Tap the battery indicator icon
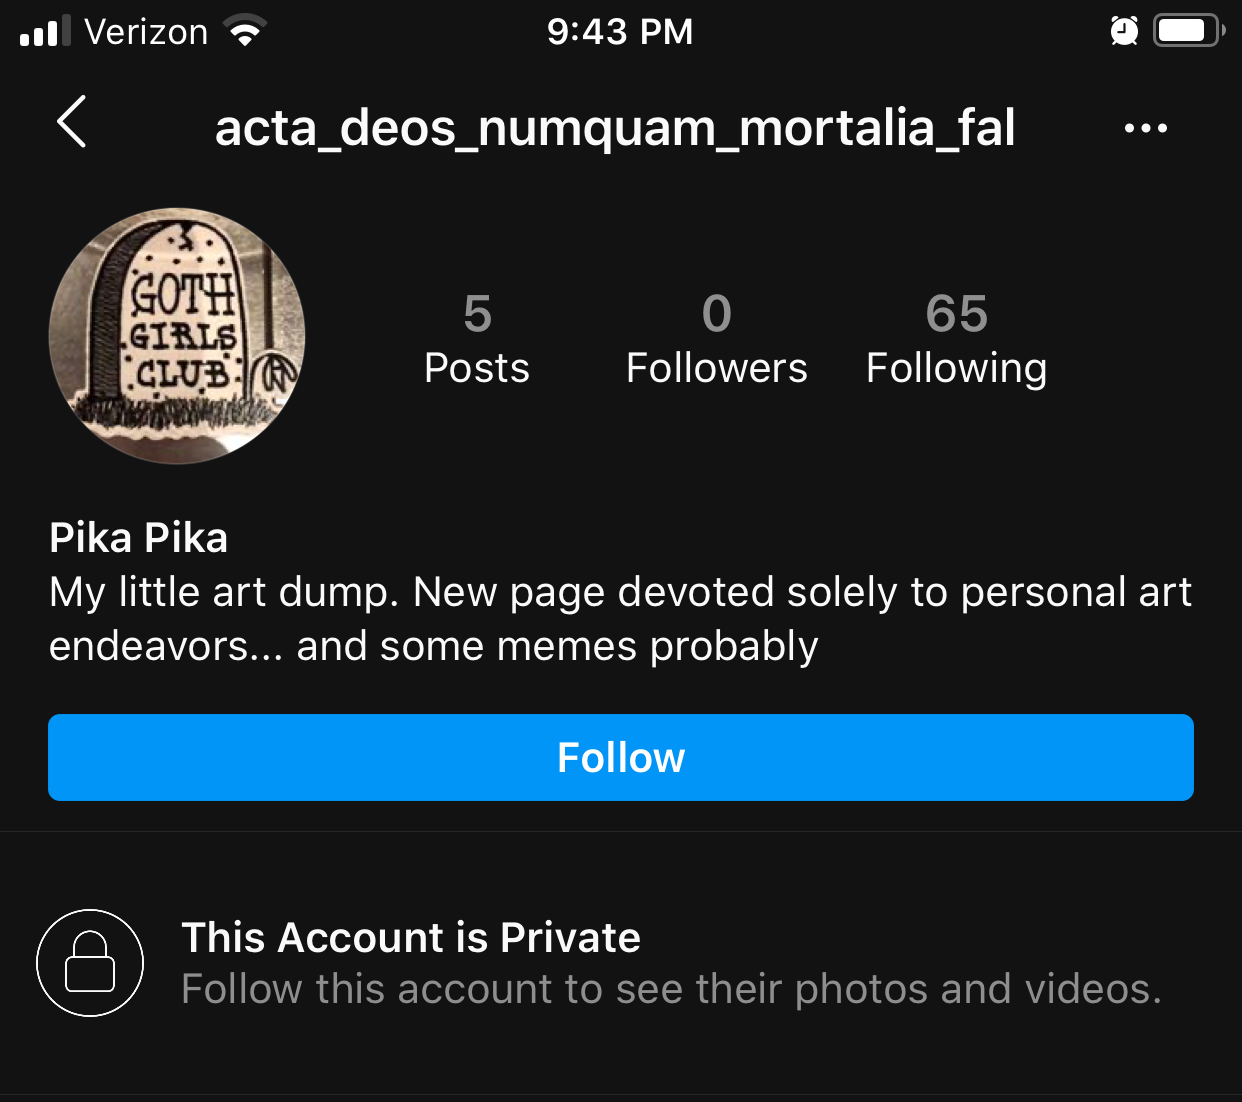Image resolution: width=1242 pixels, height=1102 pixels. tap(1187, 31)
